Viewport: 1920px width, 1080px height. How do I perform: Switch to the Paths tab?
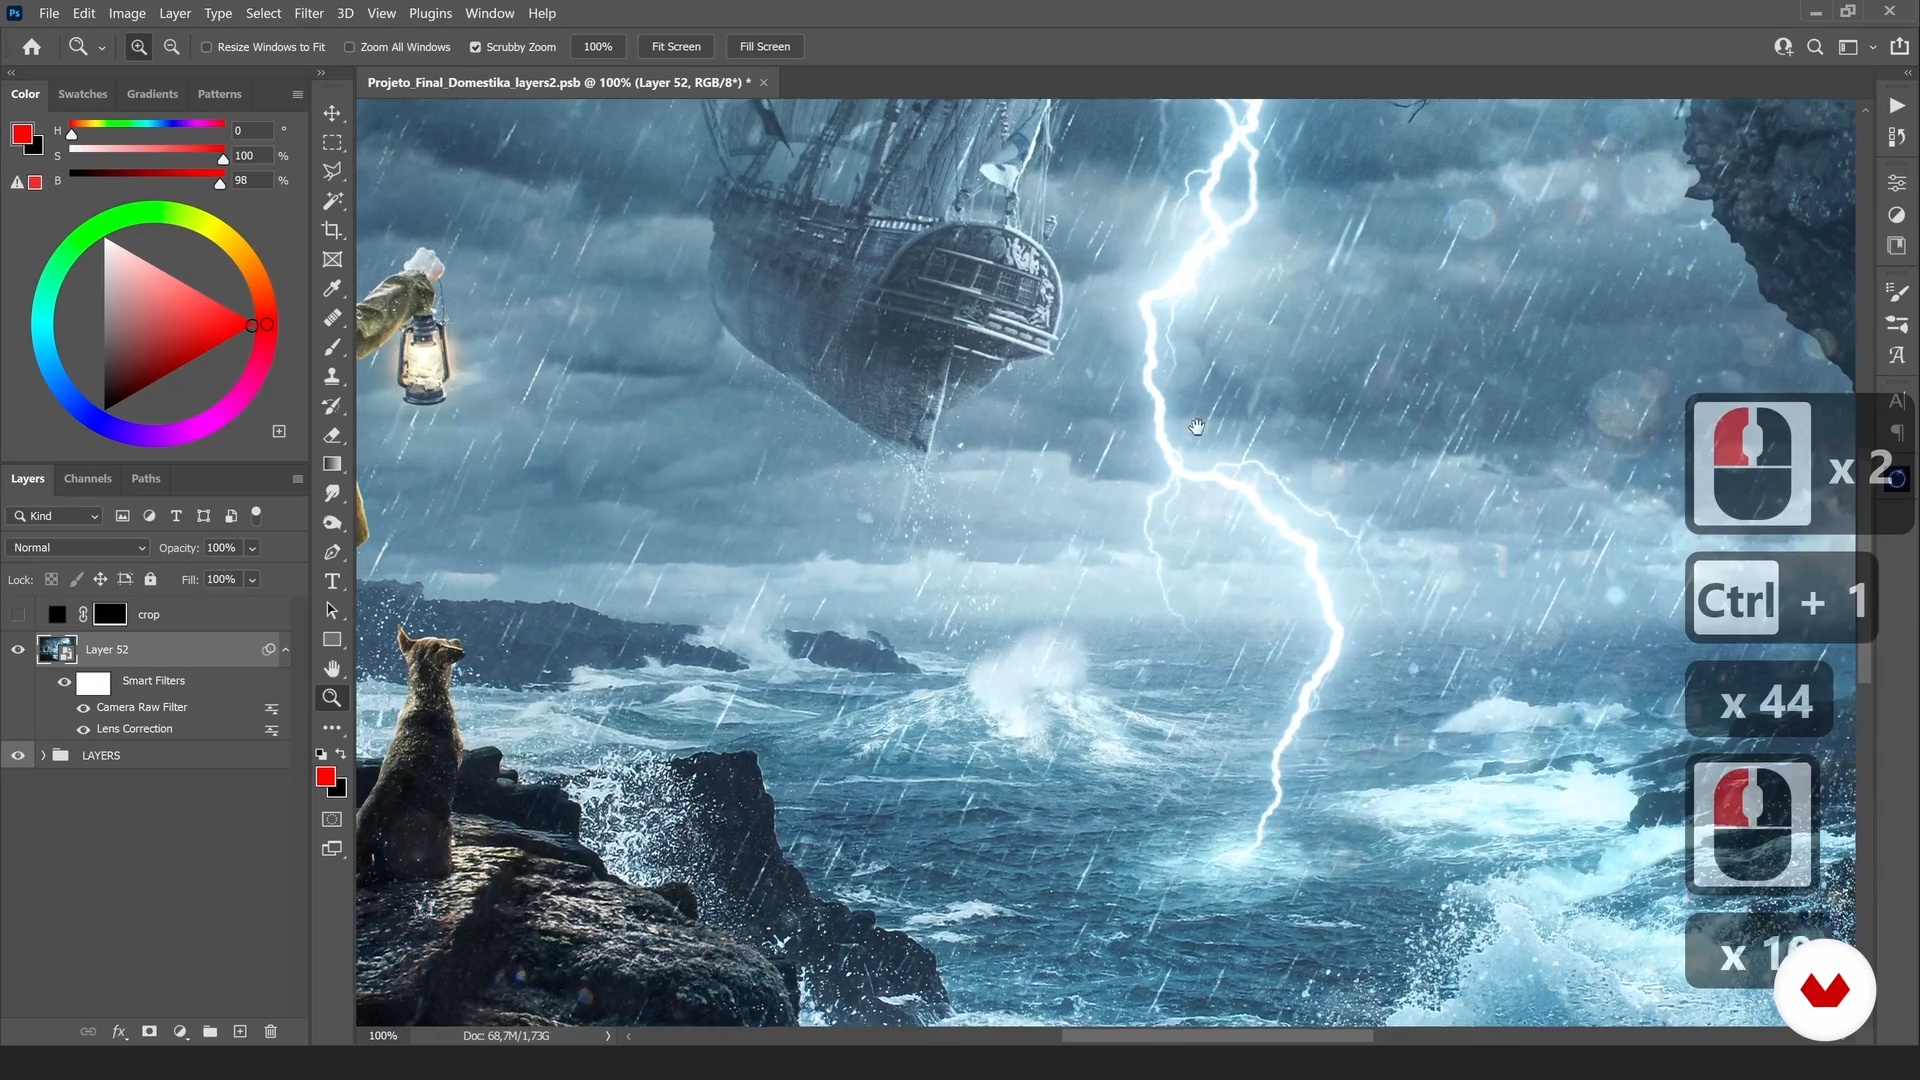(x=145, y=479)
